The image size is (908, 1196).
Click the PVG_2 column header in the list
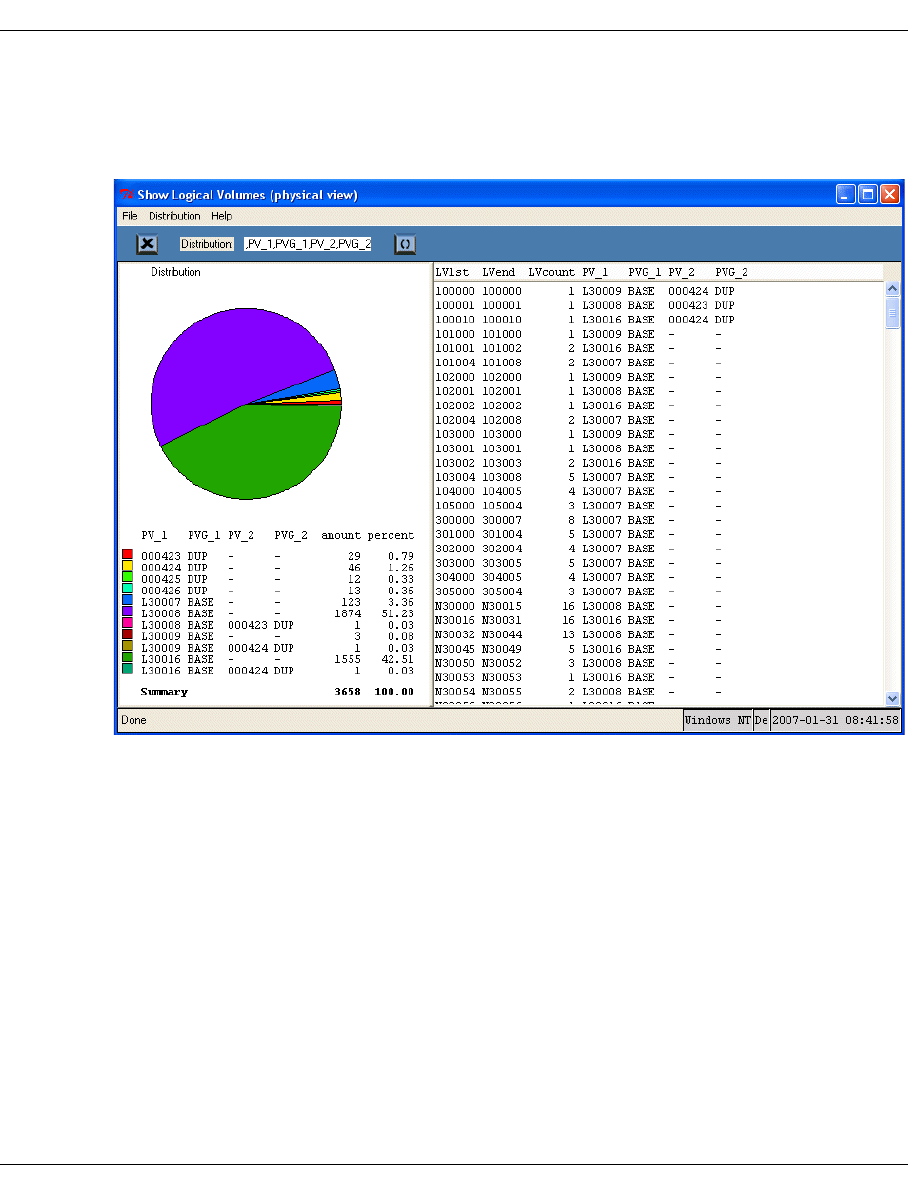click(x=731, y=272)
